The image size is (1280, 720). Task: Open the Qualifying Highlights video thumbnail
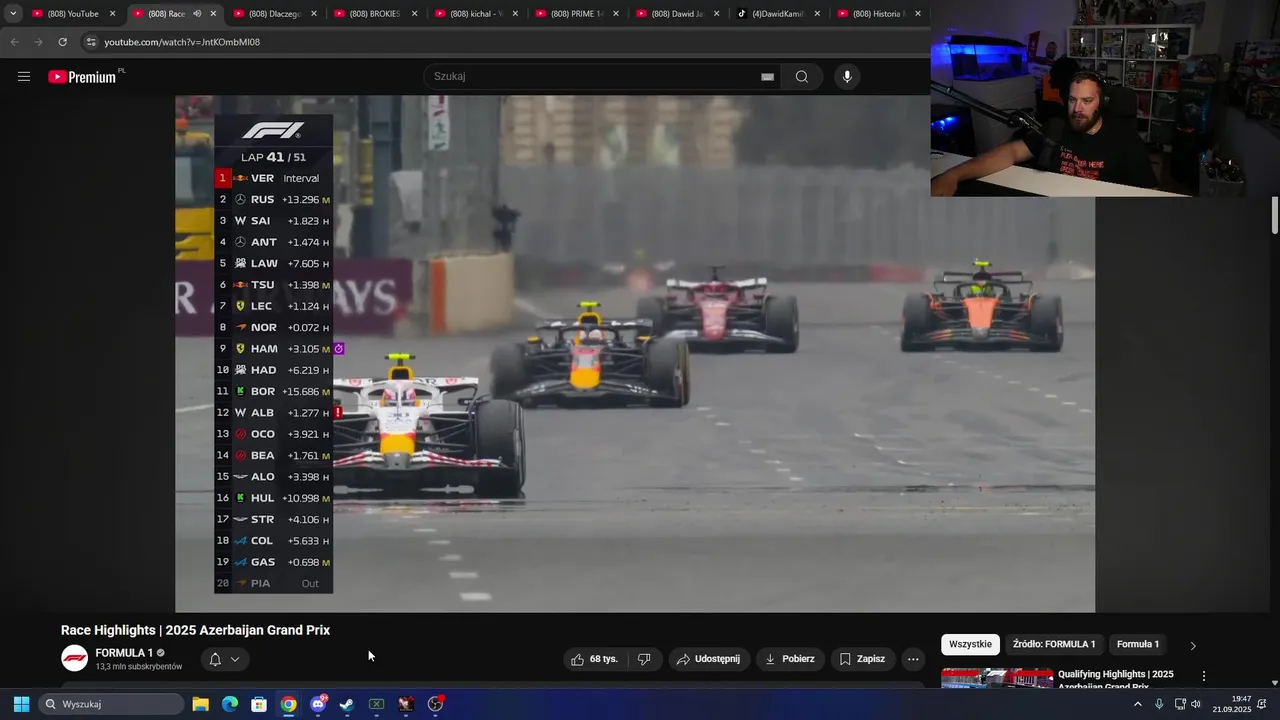click(x=996, y=678)
